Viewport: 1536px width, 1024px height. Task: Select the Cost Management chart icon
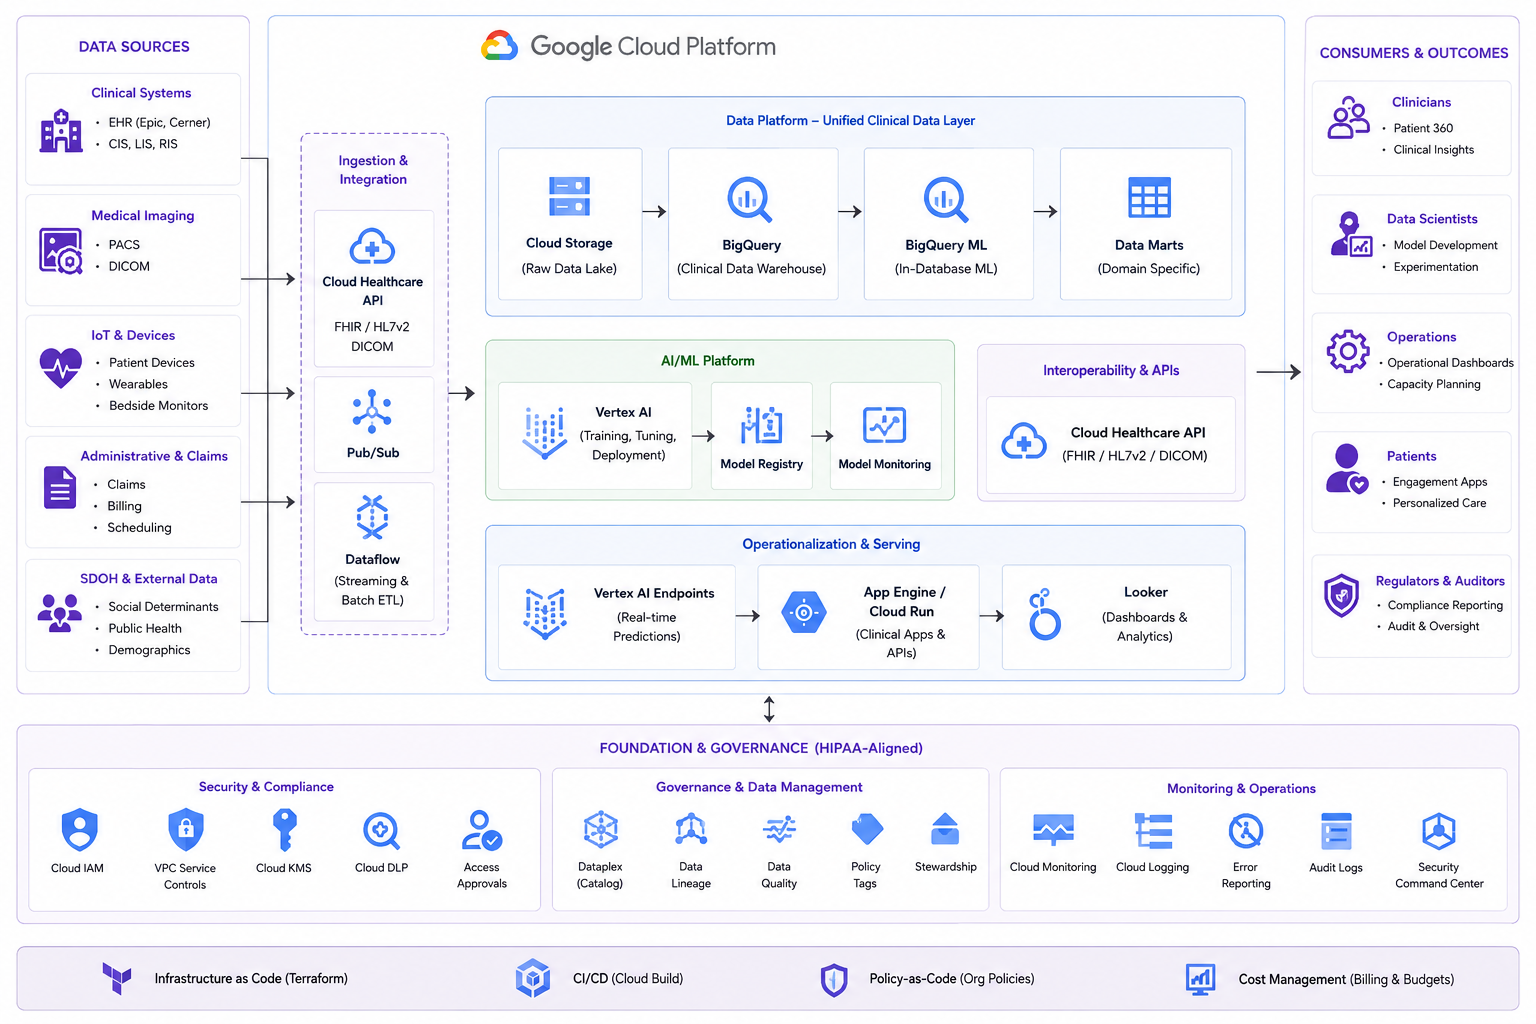(x=1200, y=979)
